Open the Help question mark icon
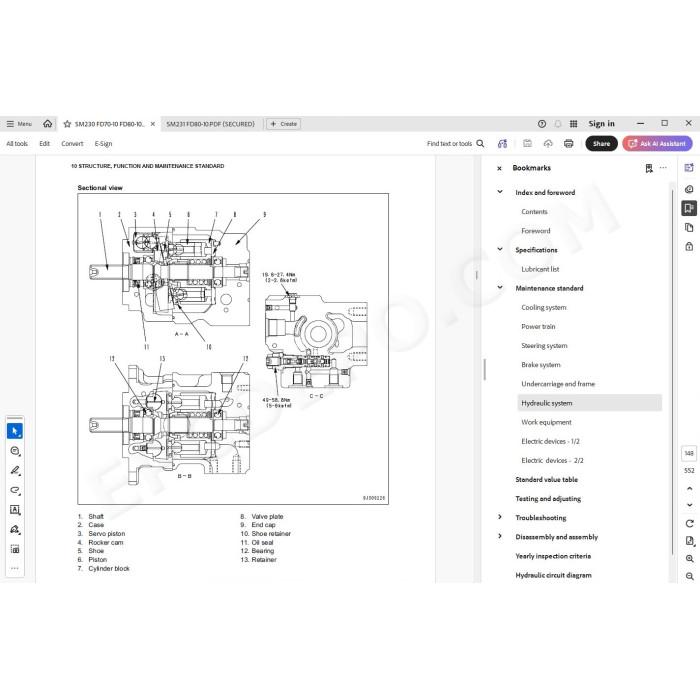 pos(542,124)
